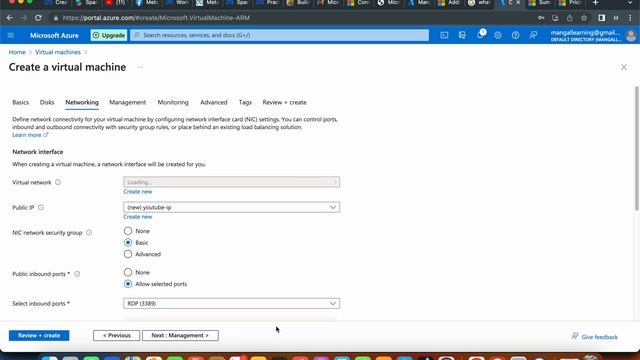Screen dimensions: 640x360
Task: Open the Help question mark icon
Action: (x=516, y=36)
